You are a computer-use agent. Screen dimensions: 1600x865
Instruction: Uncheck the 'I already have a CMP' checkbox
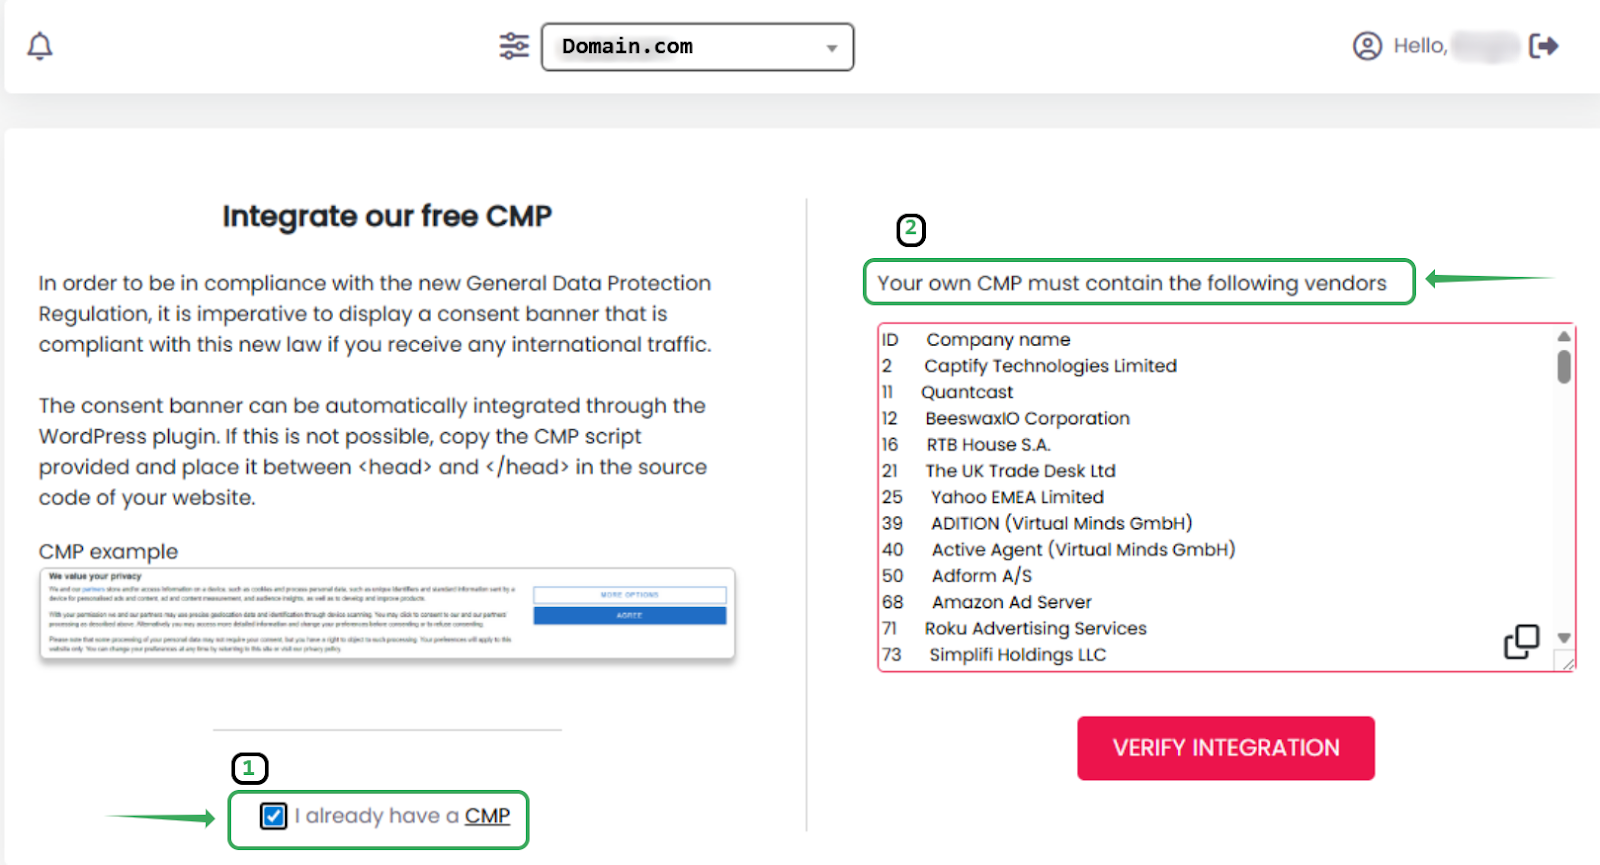[x=273, y=816]
